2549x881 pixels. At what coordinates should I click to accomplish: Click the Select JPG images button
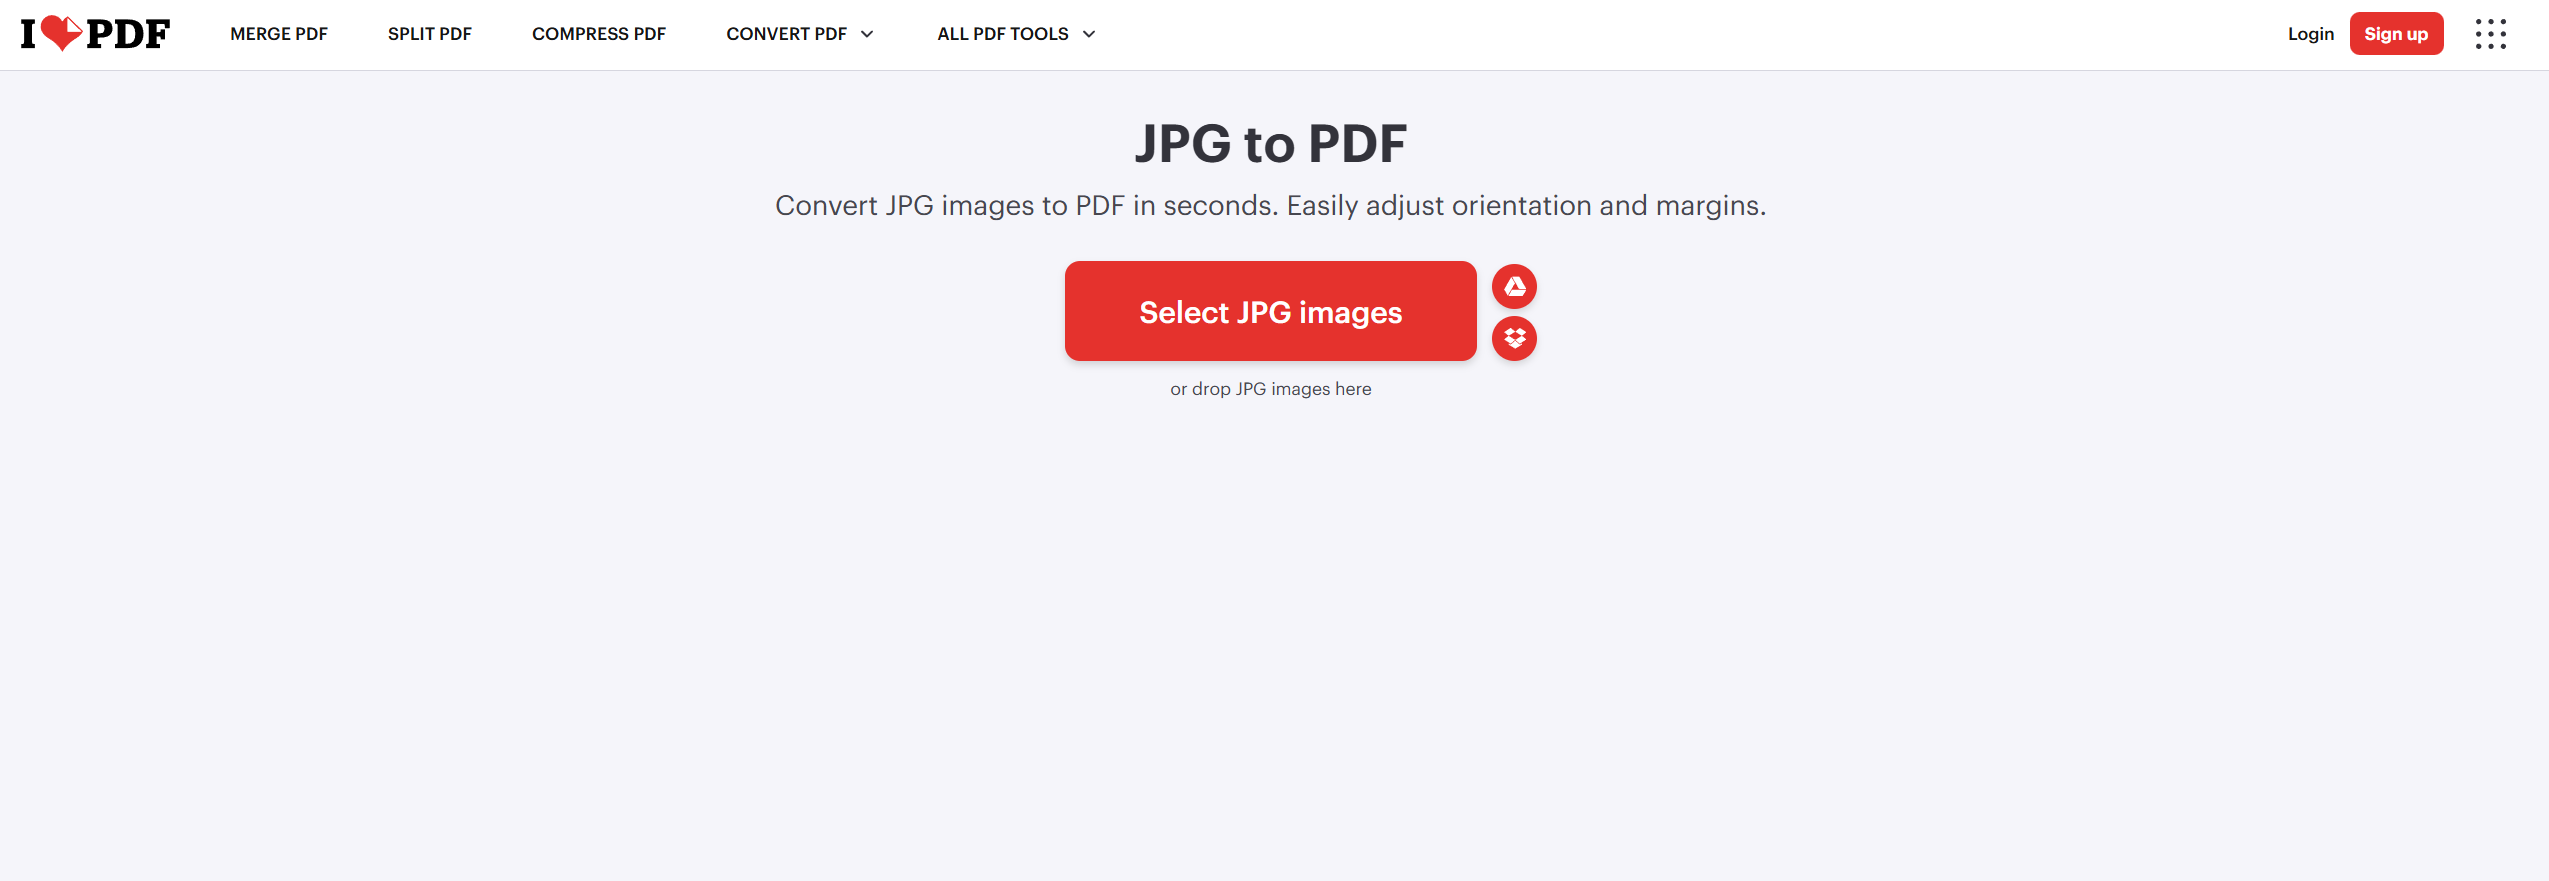tap(1270, 312)
